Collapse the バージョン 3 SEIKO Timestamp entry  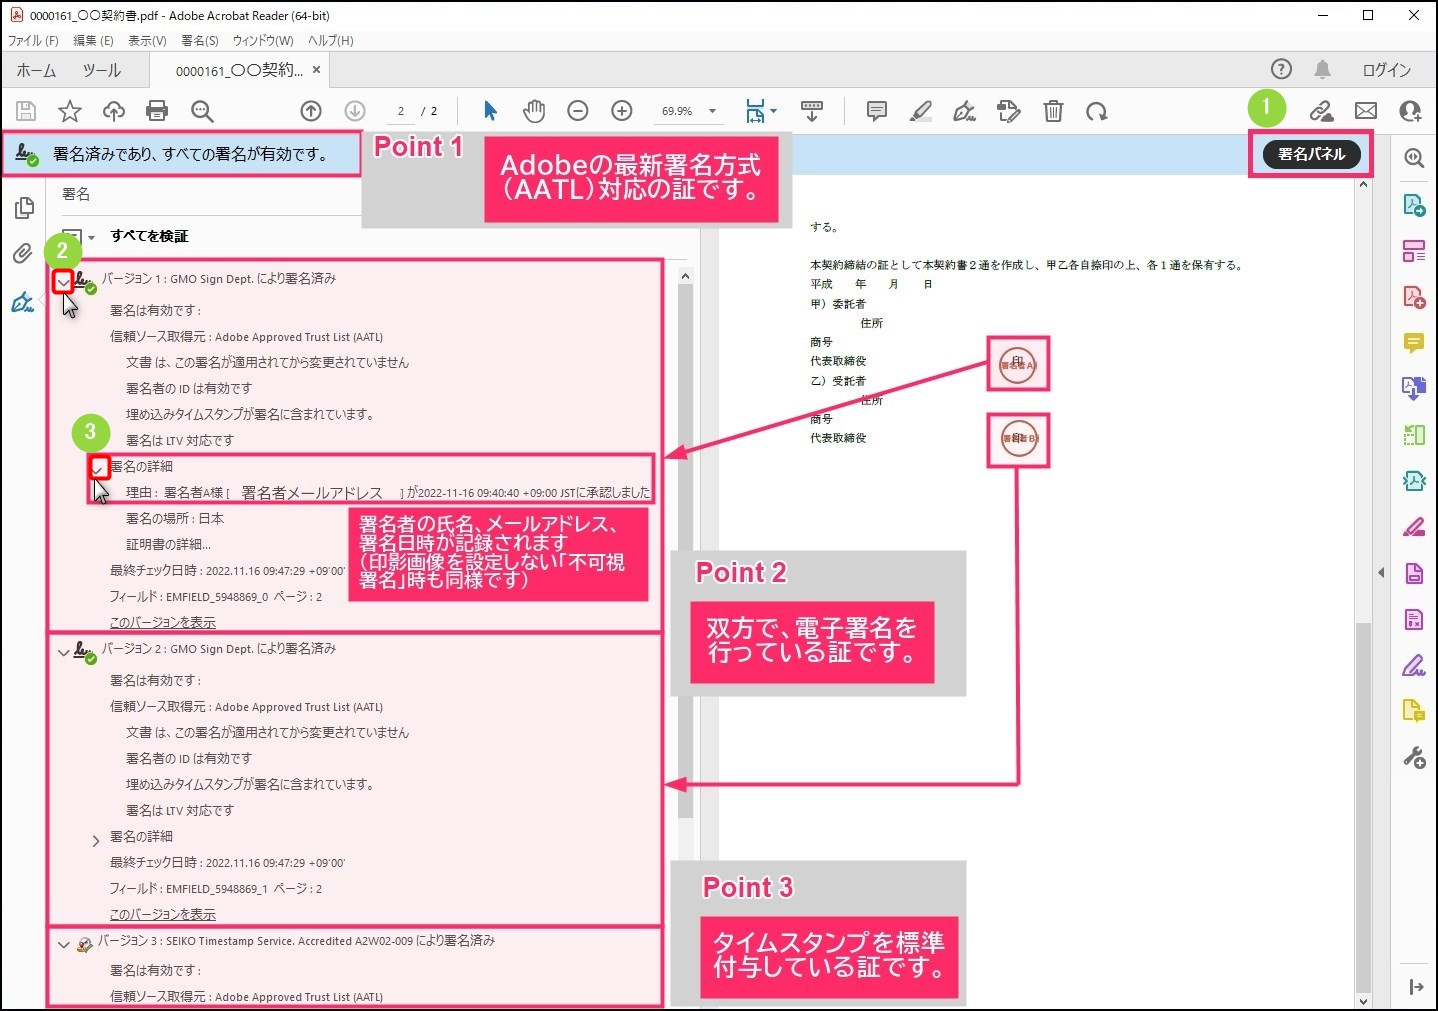tap(64, 945)
